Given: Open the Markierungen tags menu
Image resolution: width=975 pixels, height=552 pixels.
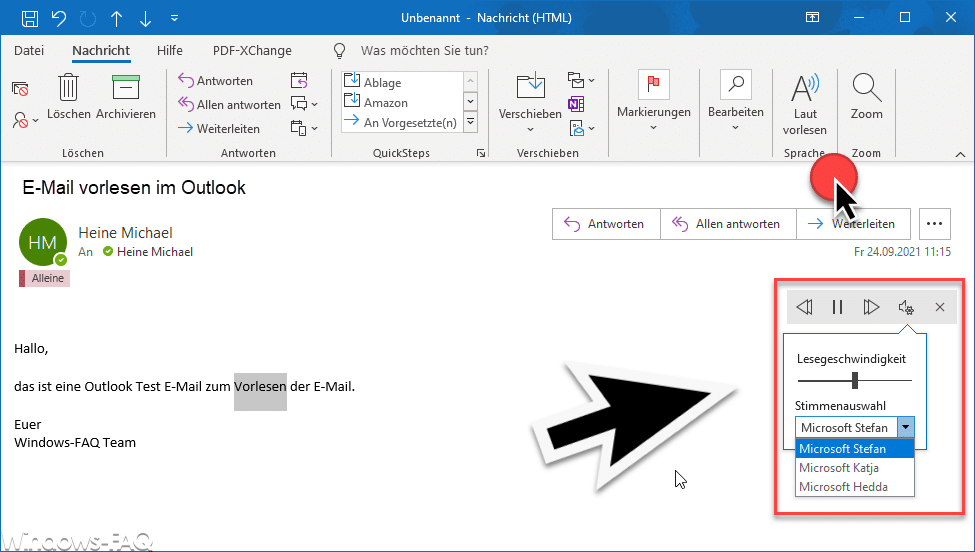Looking at the screenshot, I should coord(654,101).
